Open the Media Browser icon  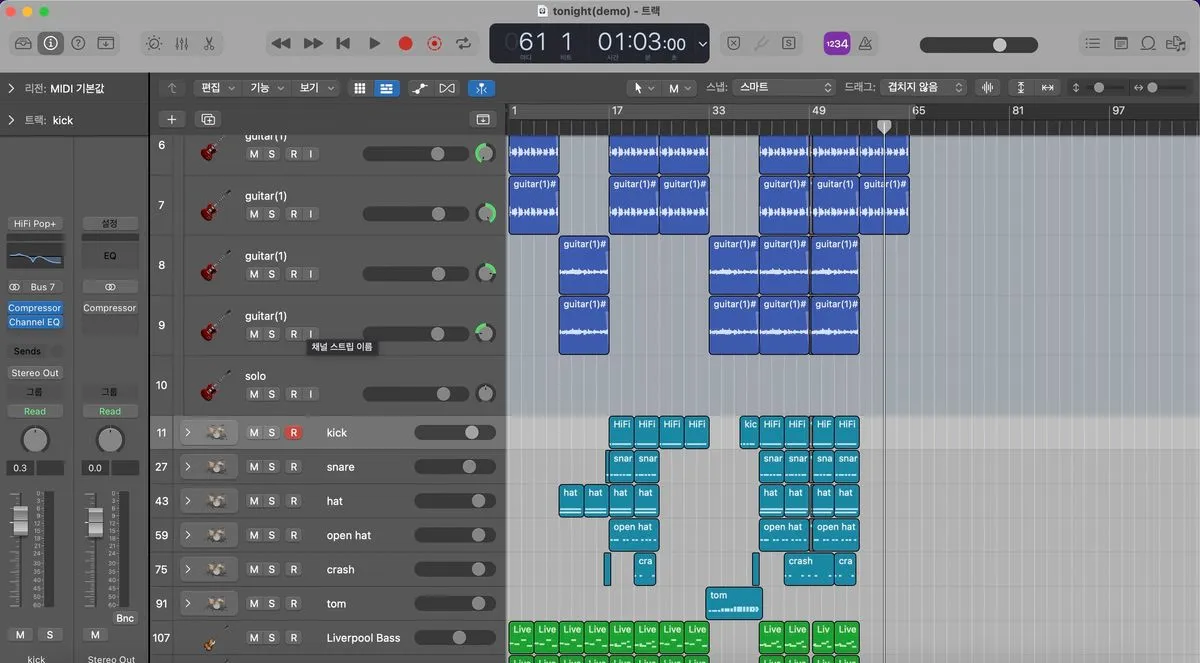tap(1176, 43)
